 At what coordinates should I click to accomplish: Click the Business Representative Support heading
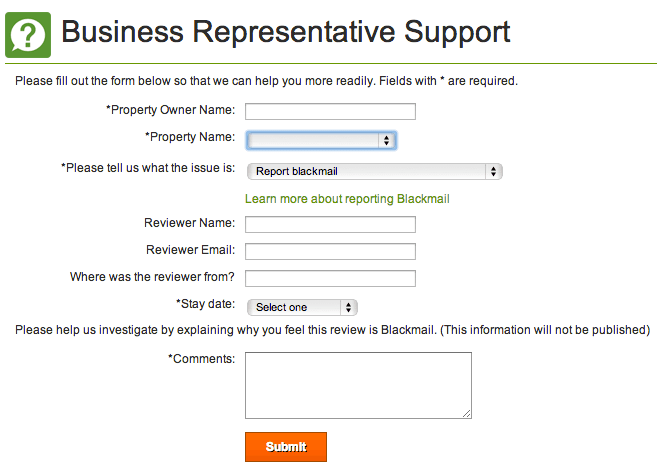286,32
